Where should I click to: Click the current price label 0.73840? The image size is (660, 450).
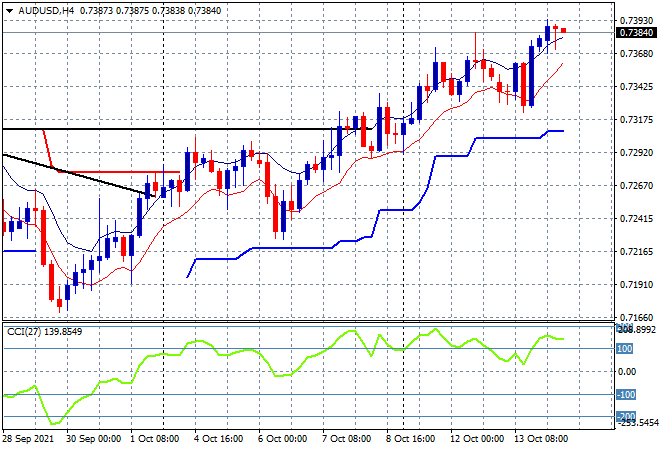click(x=636, y=32)
